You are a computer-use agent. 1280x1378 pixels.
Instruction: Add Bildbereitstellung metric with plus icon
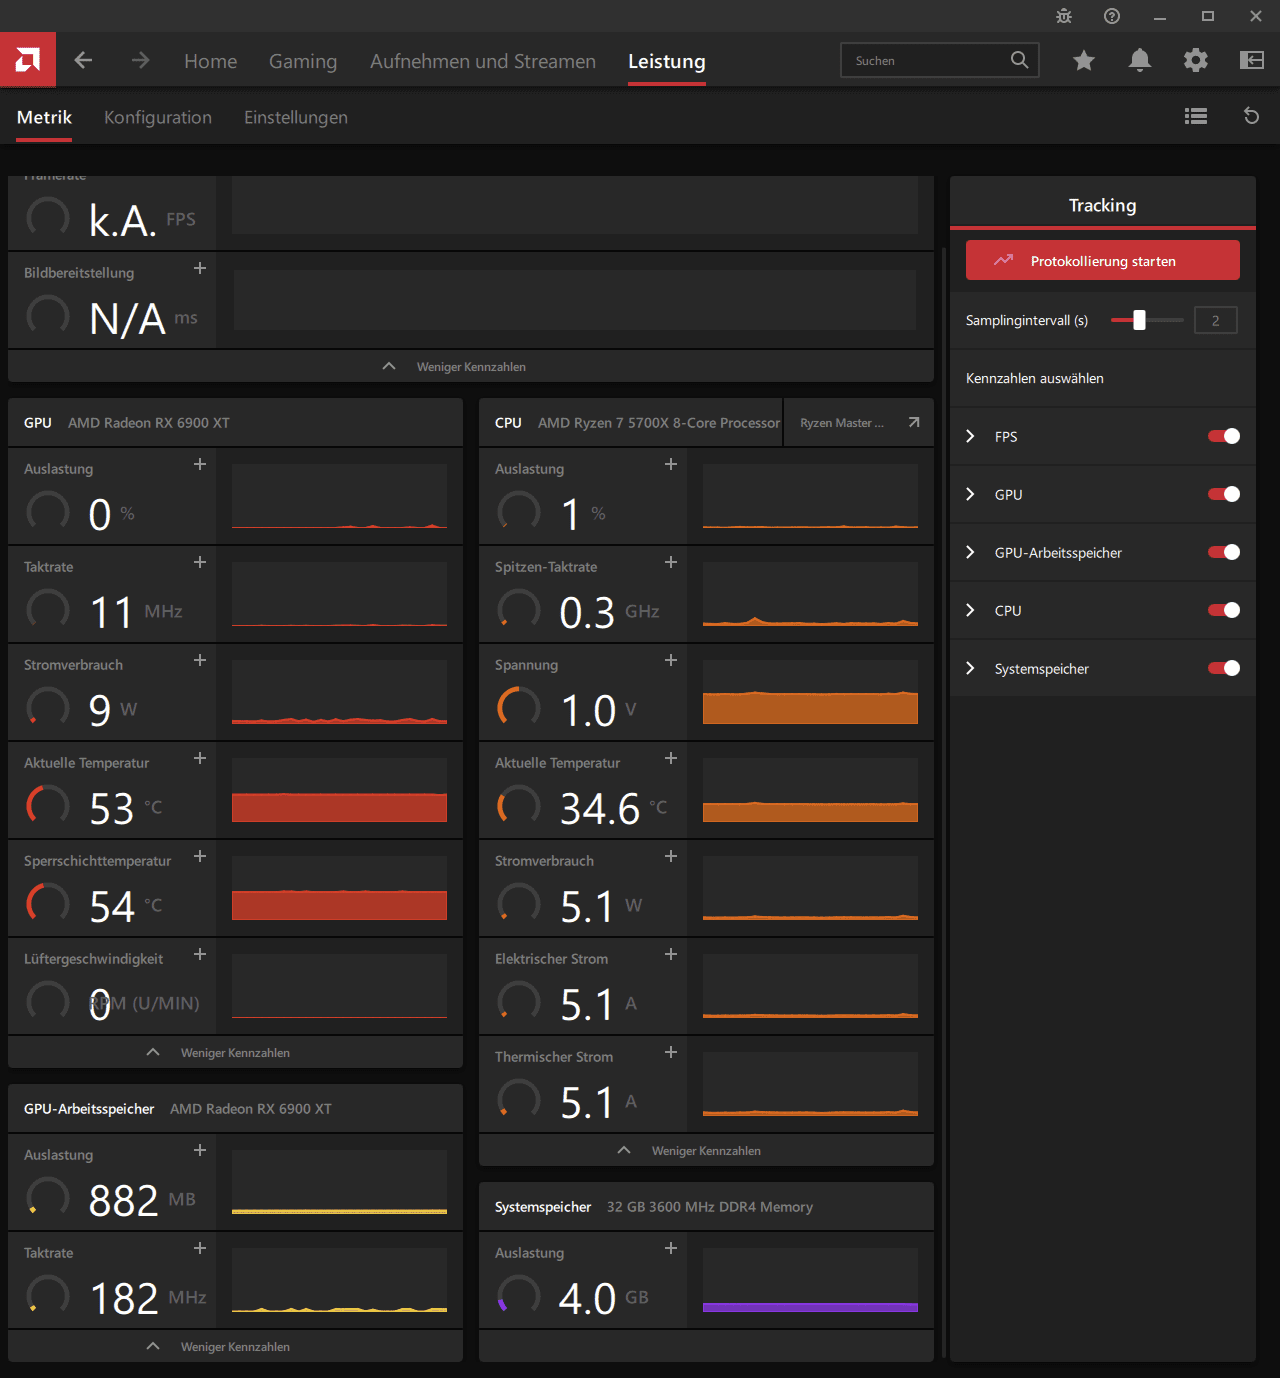200,268
